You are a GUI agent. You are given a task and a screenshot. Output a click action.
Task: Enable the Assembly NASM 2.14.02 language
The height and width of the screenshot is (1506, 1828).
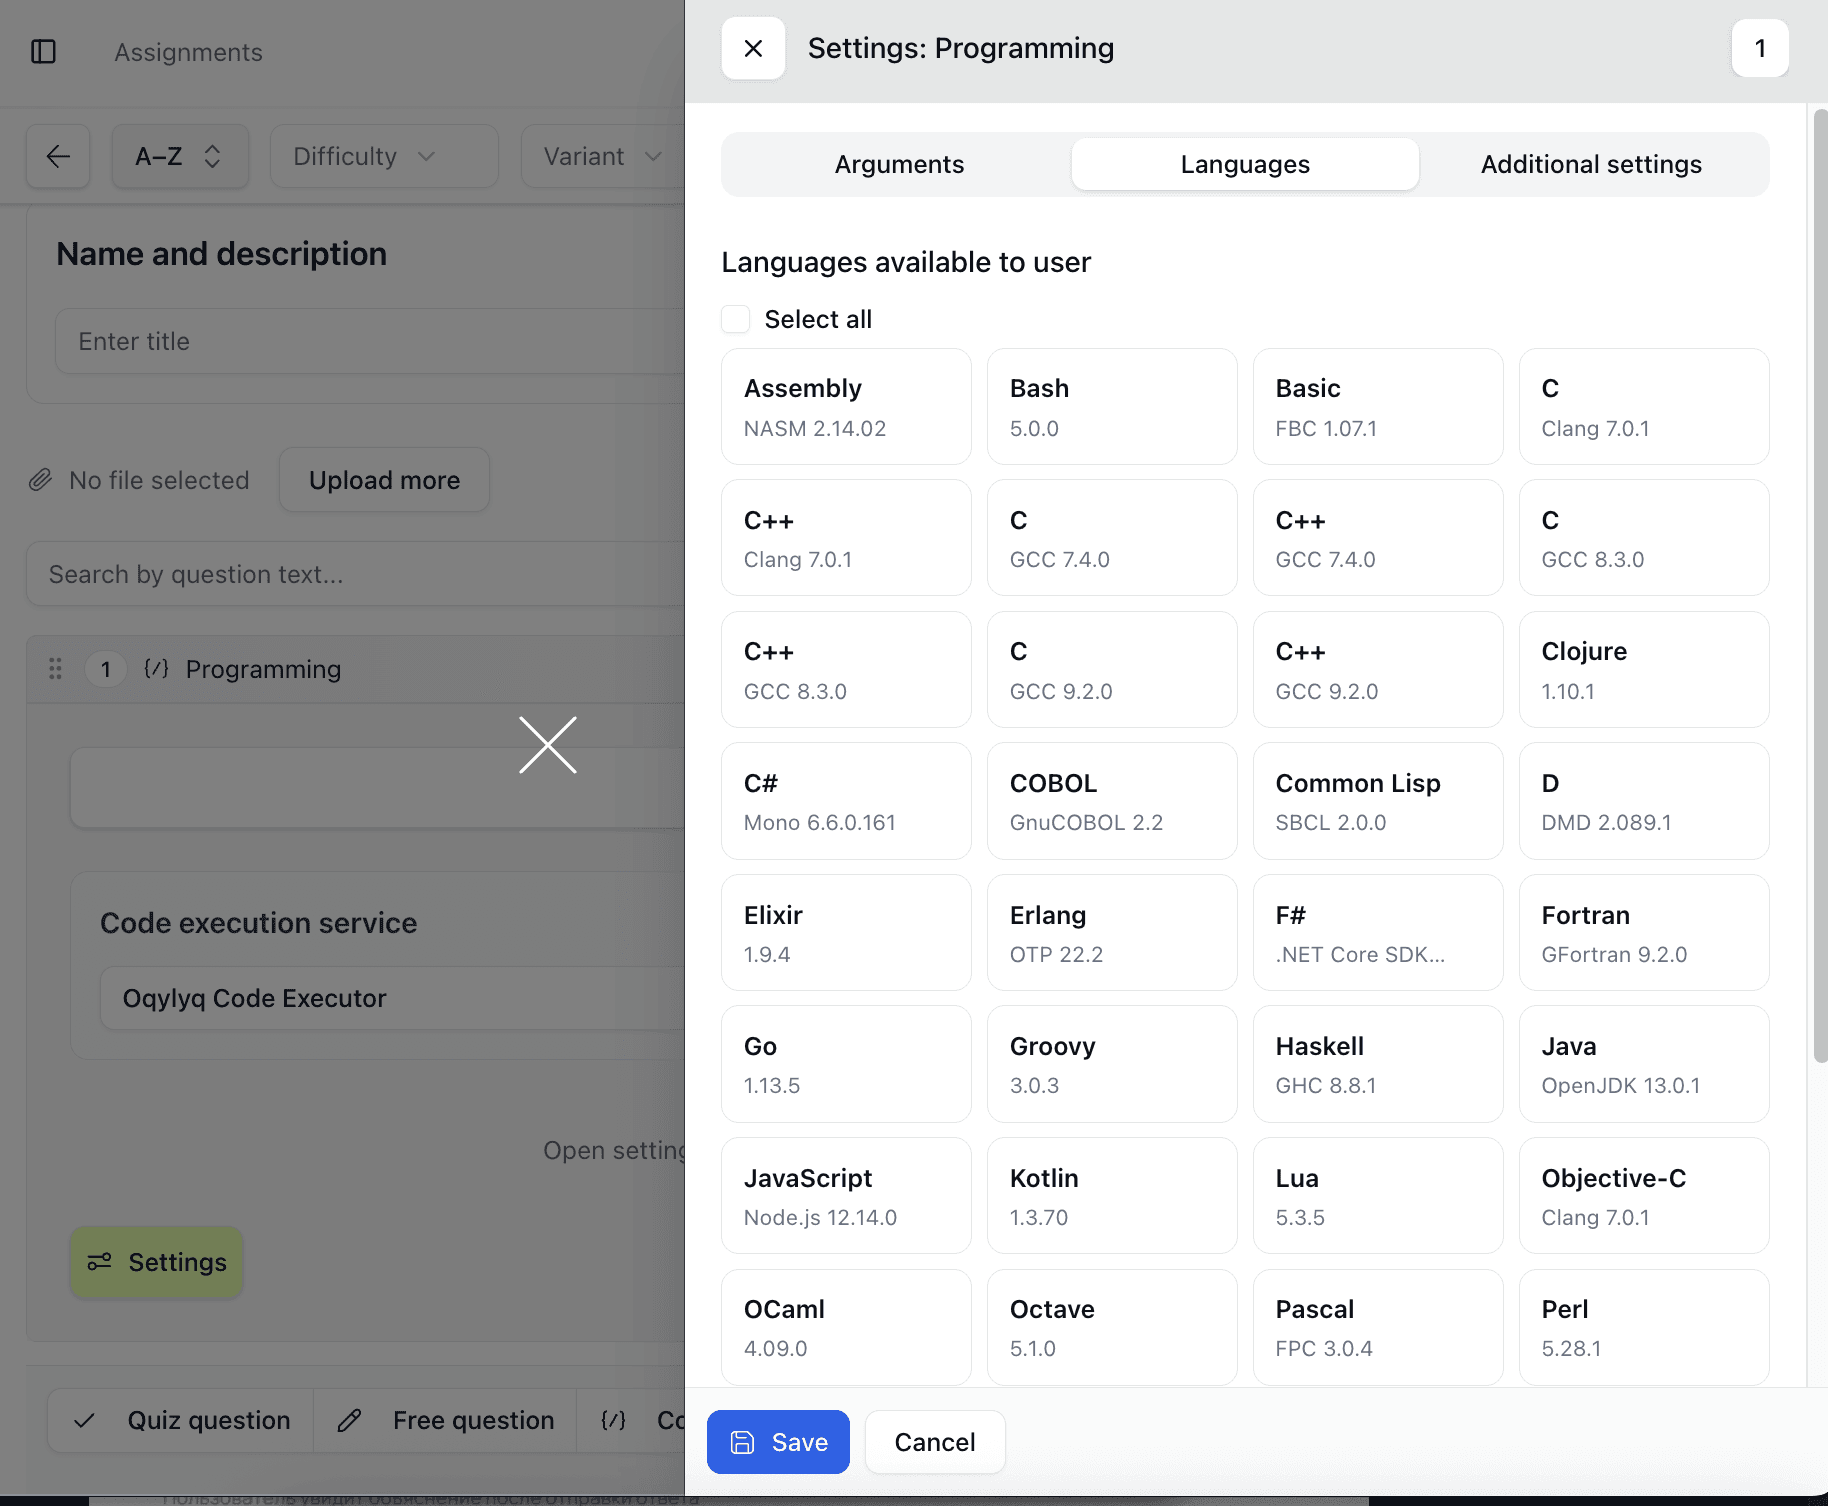846,406
